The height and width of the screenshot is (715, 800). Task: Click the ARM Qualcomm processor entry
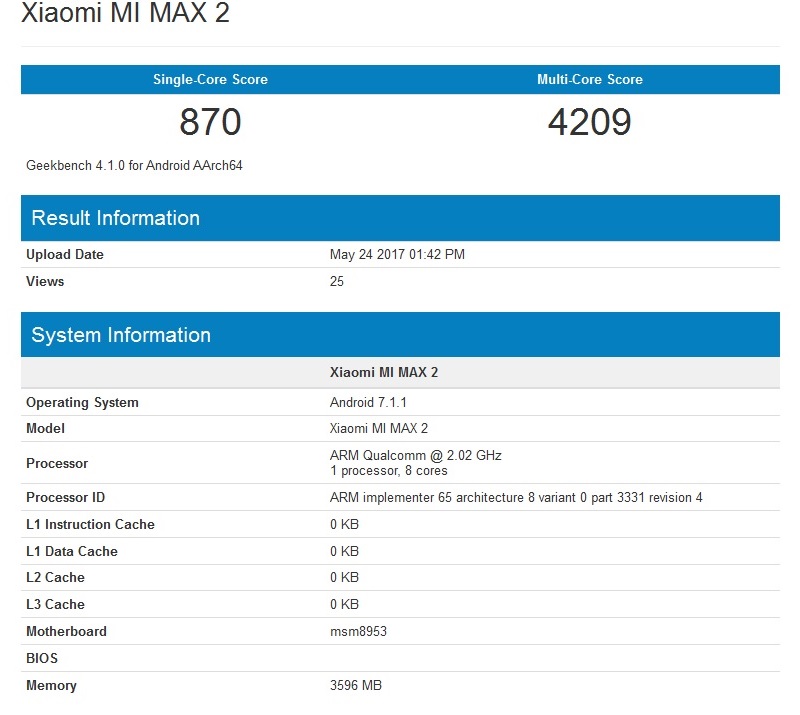coord(415,455)
